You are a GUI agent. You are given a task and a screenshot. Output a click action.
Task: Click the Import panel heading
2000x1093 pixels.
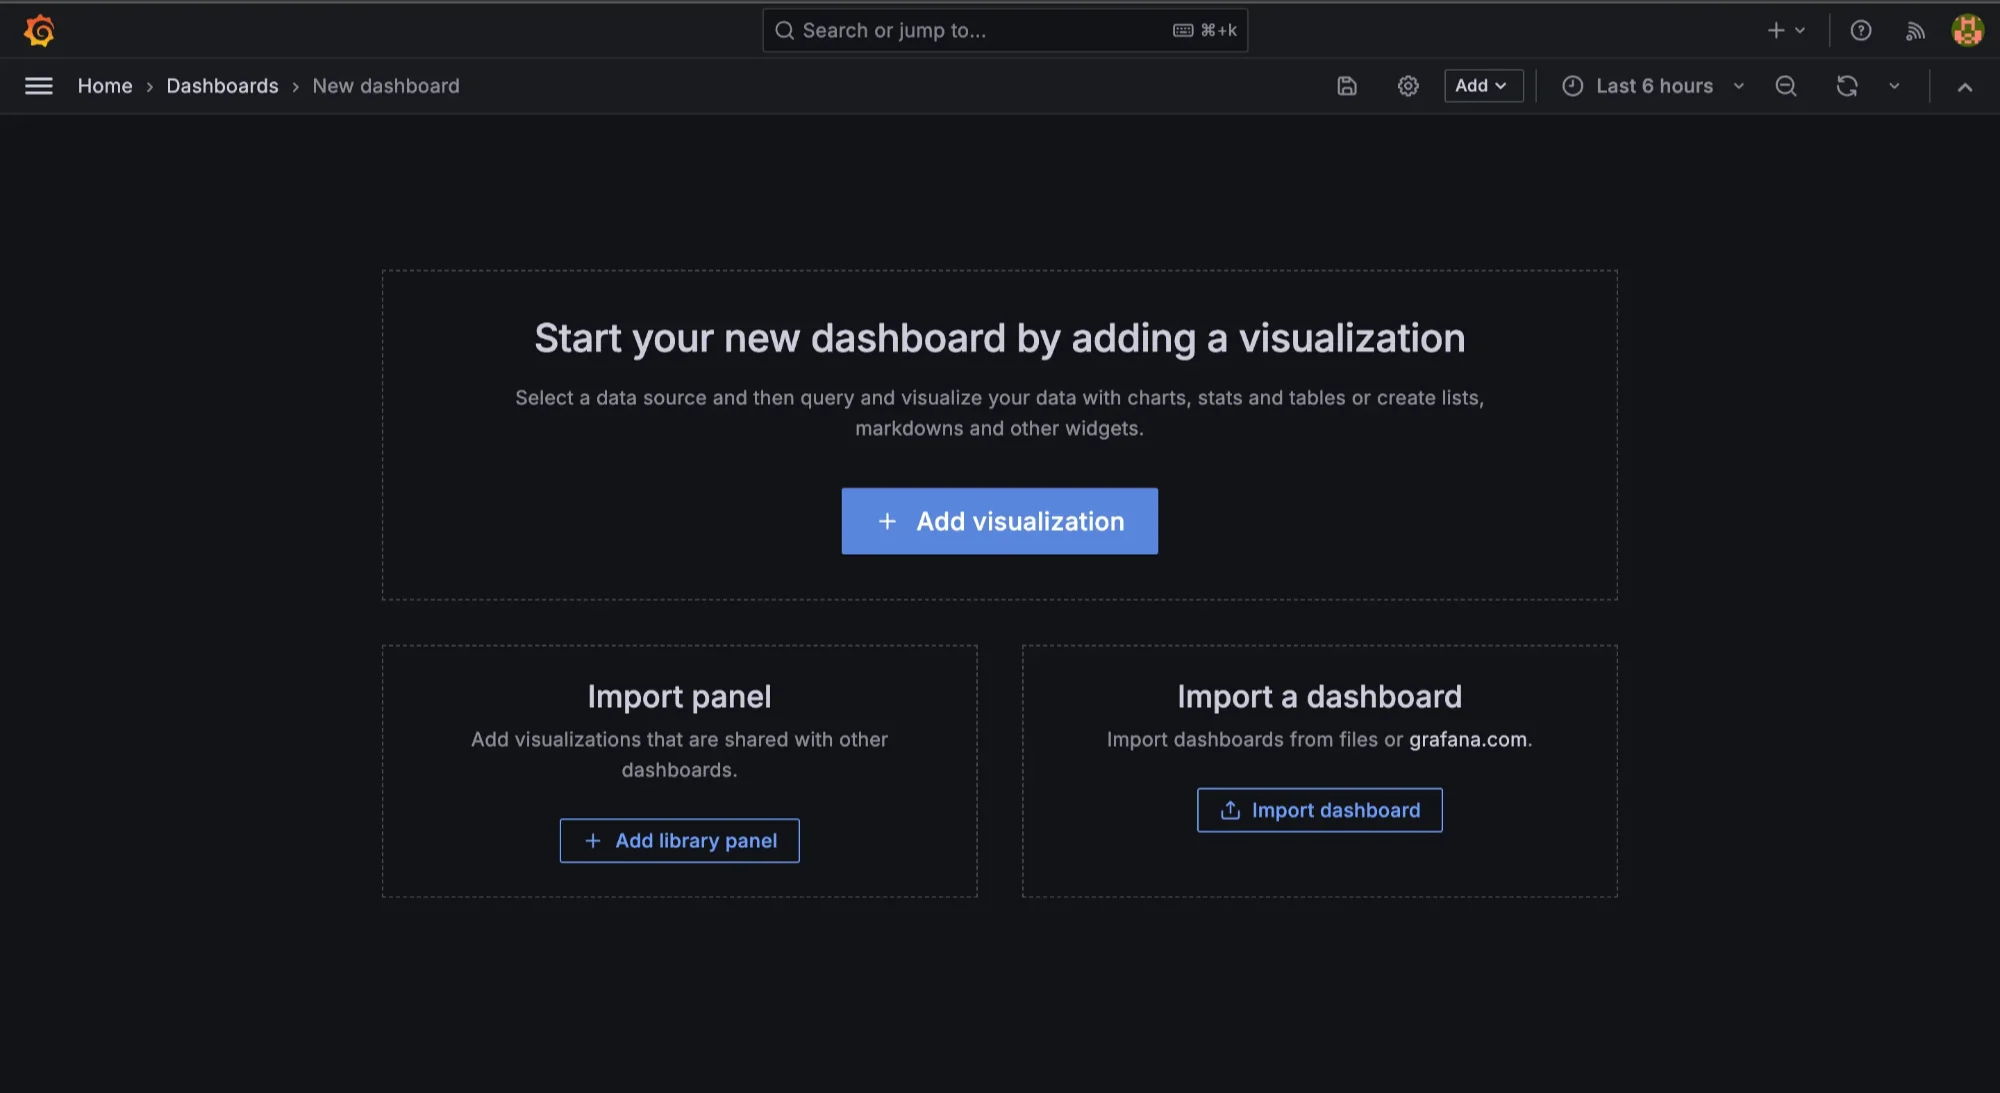tap(680, 697)
